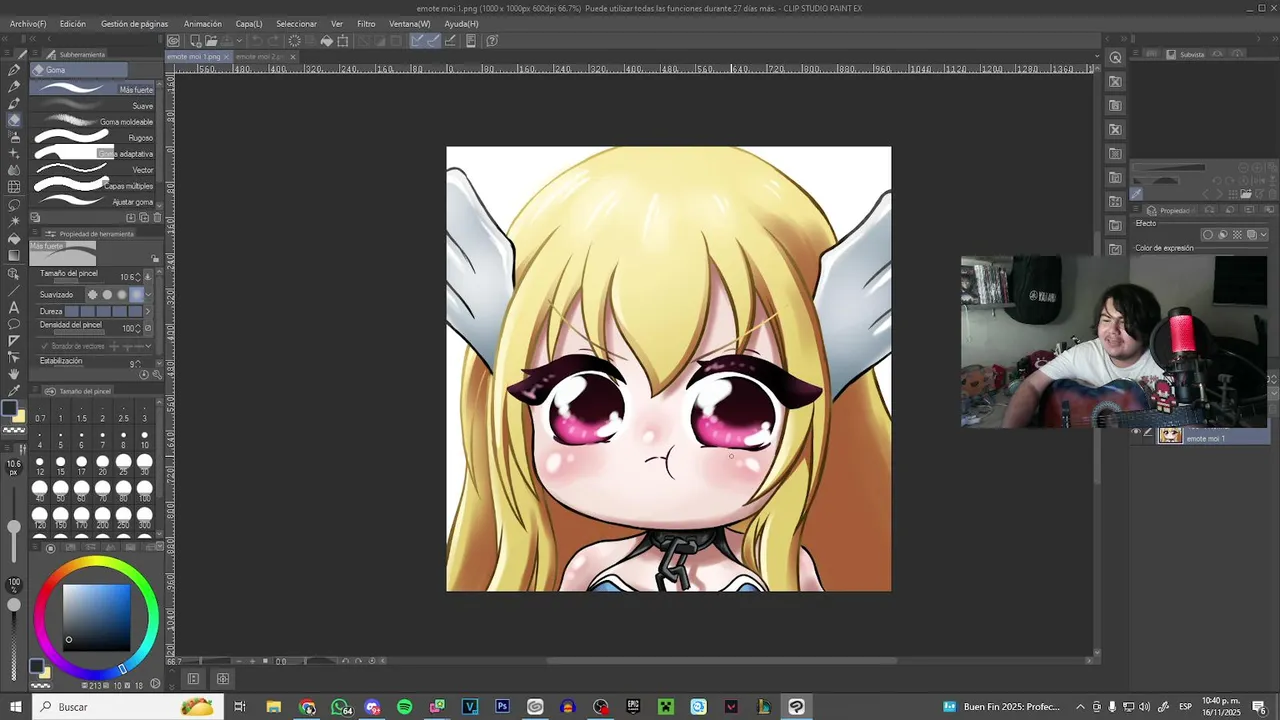Viewport: 1280px width, 720px height.
Task: Open the save dropdown arrow in the command bar
Action: [x=240, y=41]
